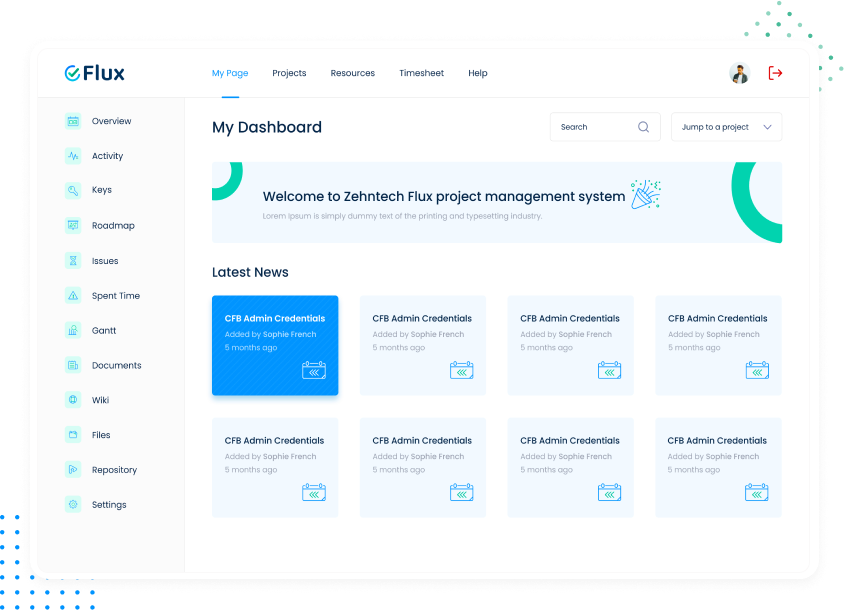Click the Overview sidebar icon
This screenshot has width=845, height=610.
pos(73,121)
